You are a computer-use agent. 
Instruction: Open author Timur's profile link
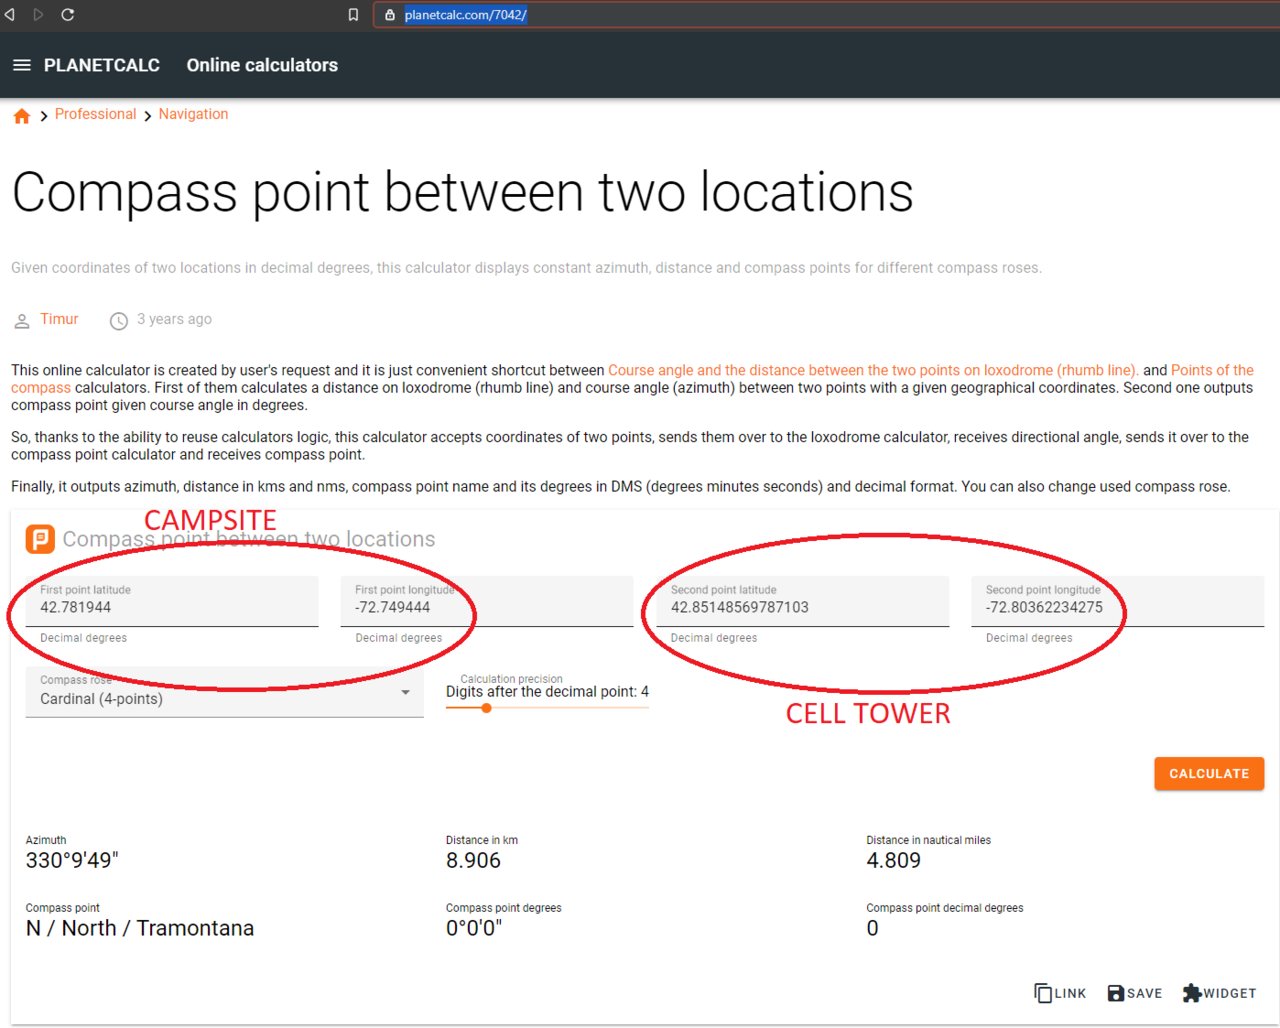[x=59, y=319]
